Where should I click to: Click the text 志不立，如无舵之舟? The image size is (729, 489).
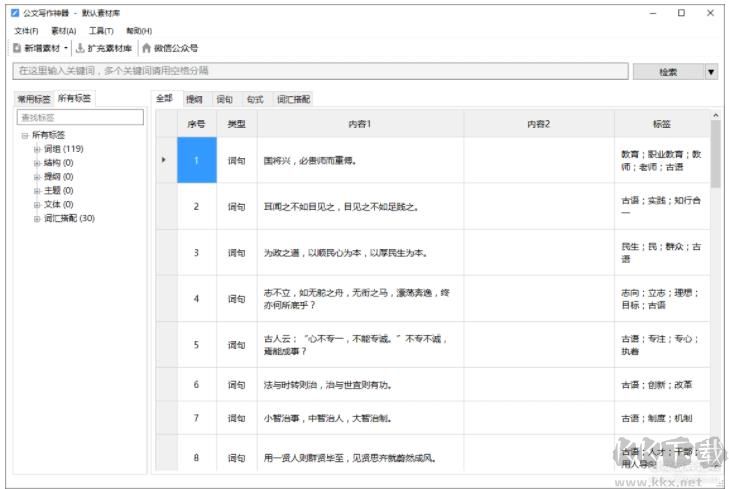click(304, 293)
